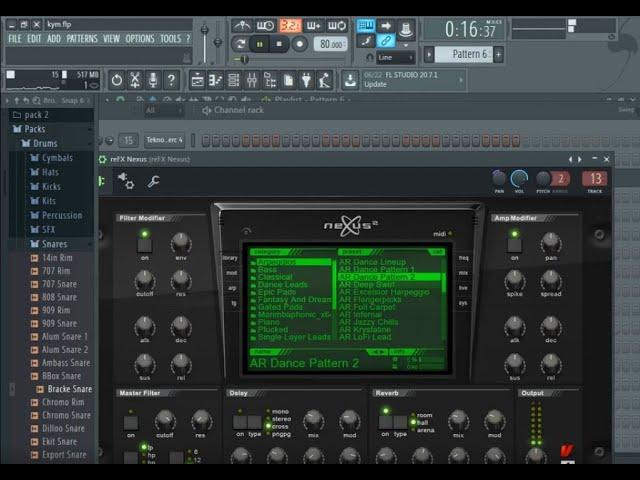Collapse the Snares folder
Screen dimensions: 640x480
[x=54, y=244]
